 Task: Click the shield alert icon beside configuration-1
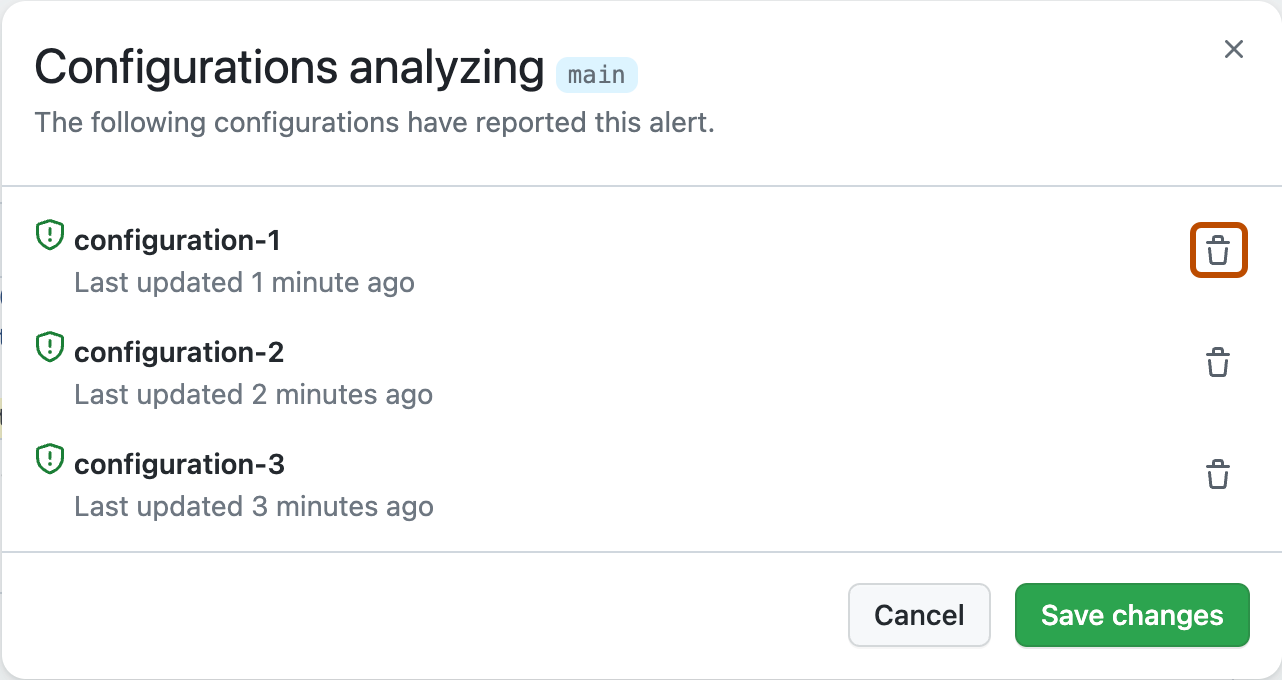pos(51,234)
